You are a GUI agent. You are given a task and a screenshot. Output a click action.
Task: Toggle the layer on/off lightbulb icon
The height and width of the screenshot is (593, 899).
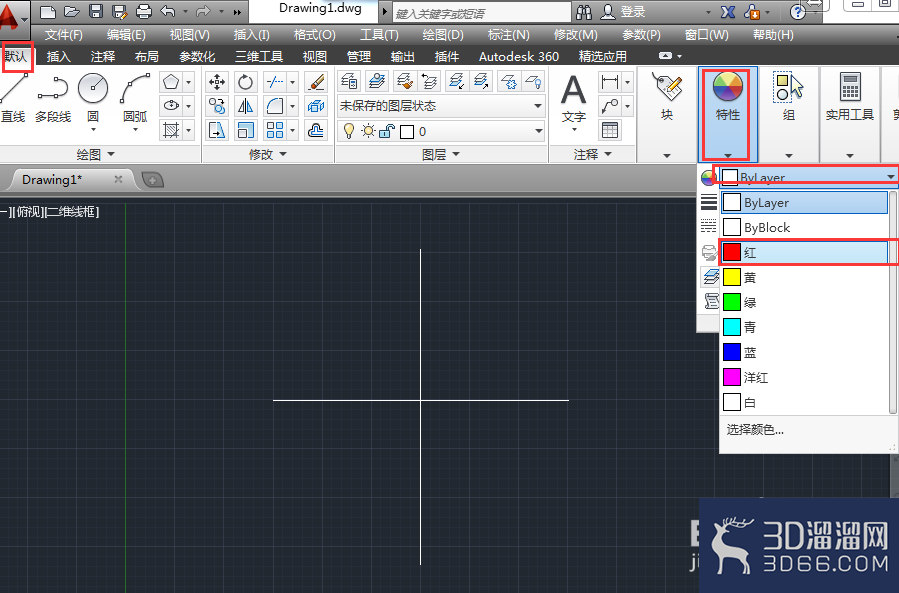click(x=348, y=131)
